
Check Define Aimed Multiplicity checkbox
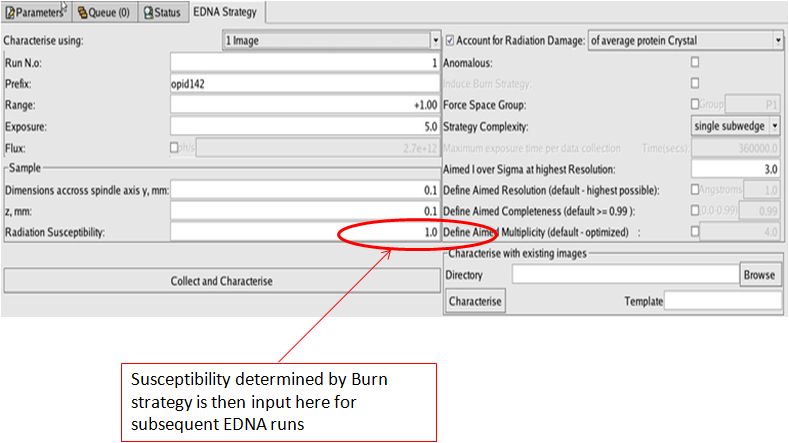point(695,232)
